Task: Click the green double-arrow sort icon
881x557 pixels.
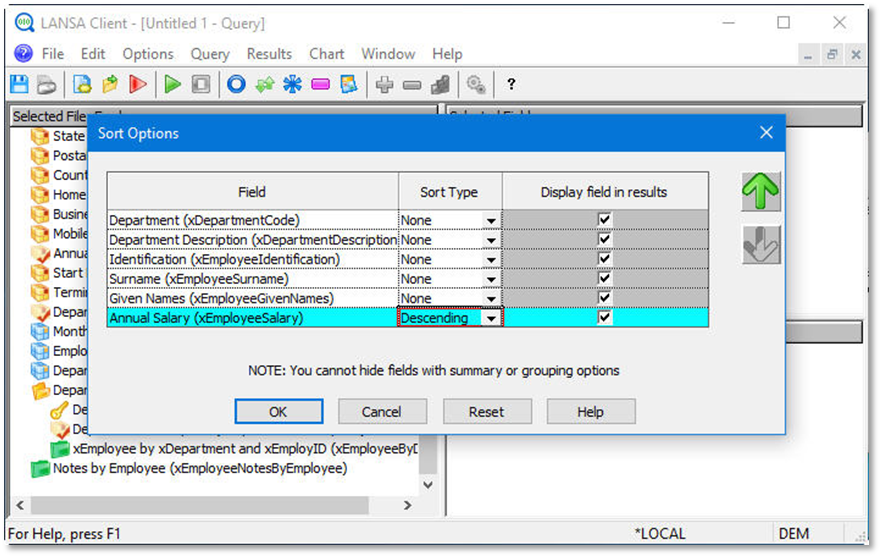Action: pyautogui.click(x=265, y=85)
